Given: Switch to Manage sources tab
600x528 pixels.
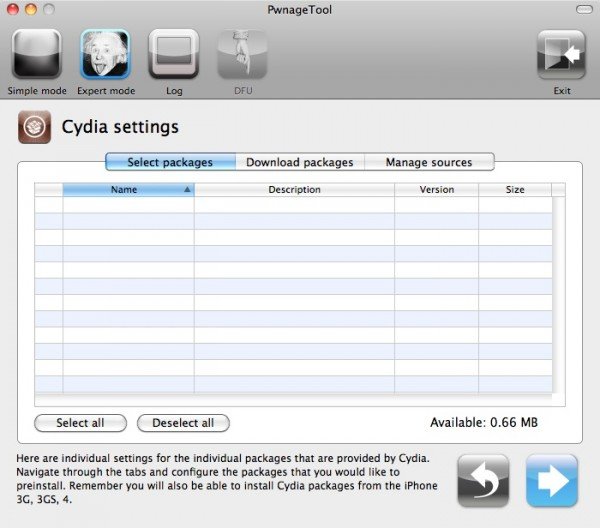Looking at the screenshot, I should click(429, 162).
